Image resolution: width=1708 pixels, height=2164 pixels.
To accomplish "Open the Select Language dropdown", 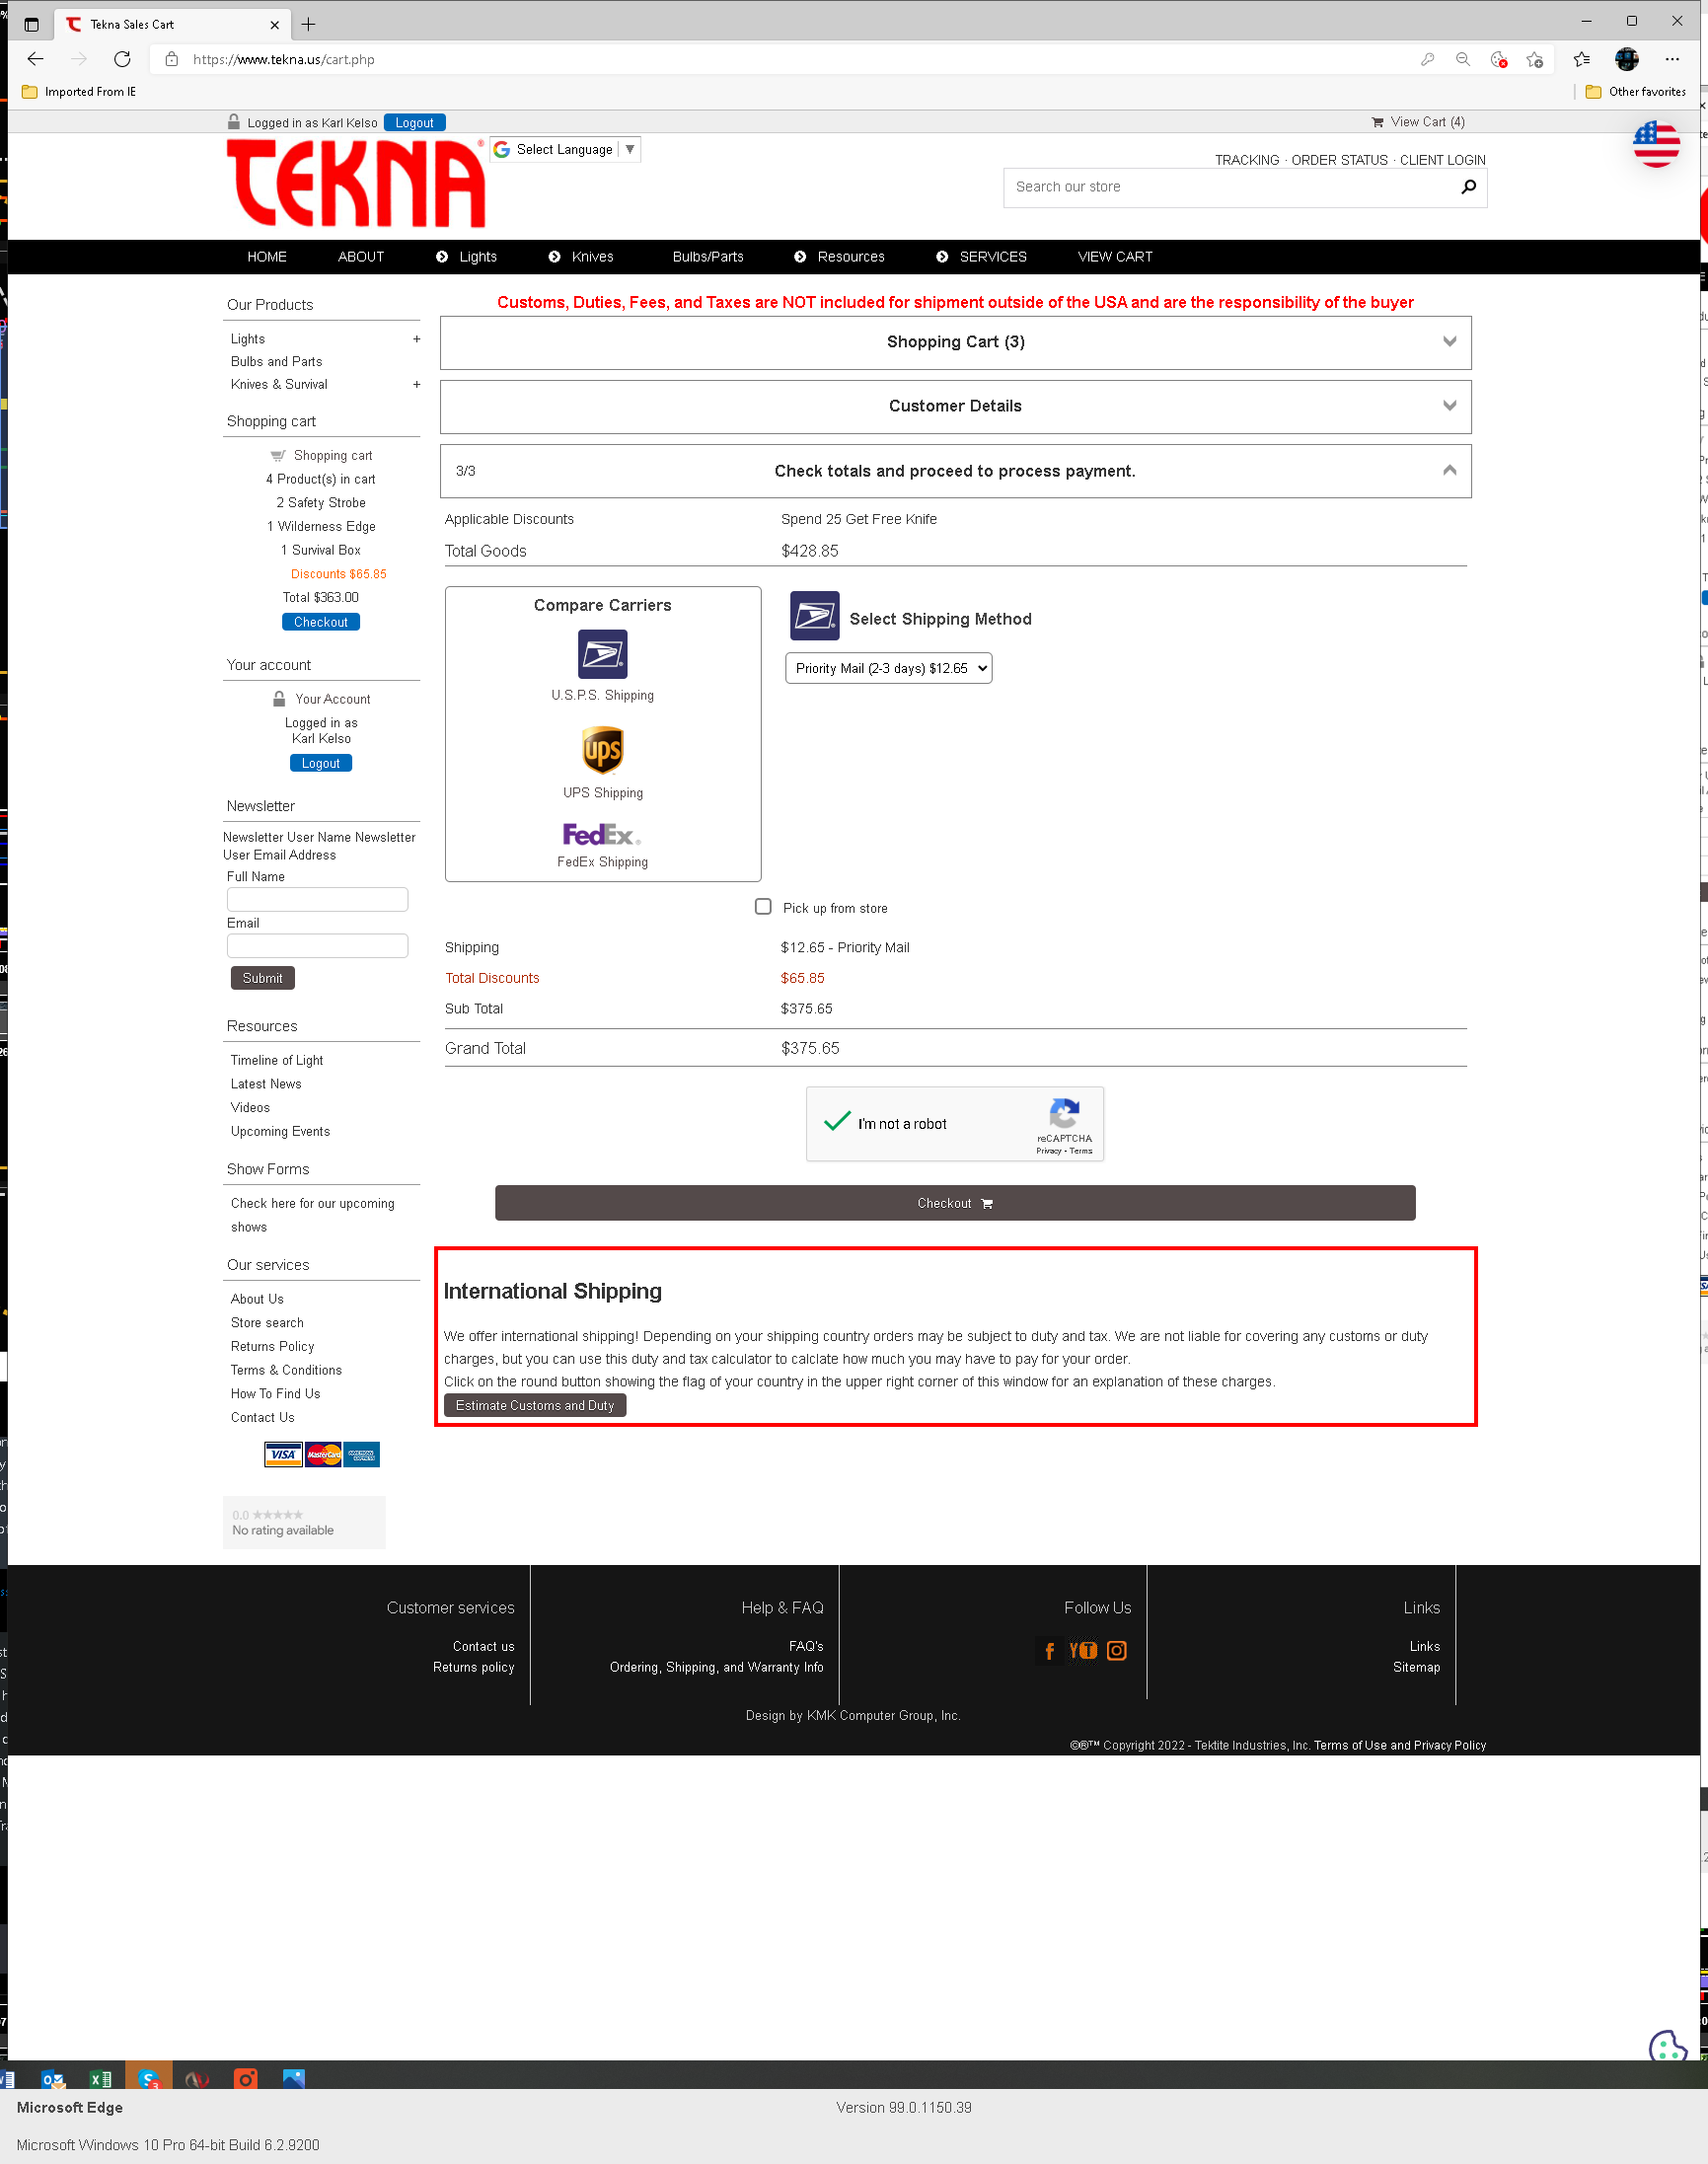I will point(566,150).
